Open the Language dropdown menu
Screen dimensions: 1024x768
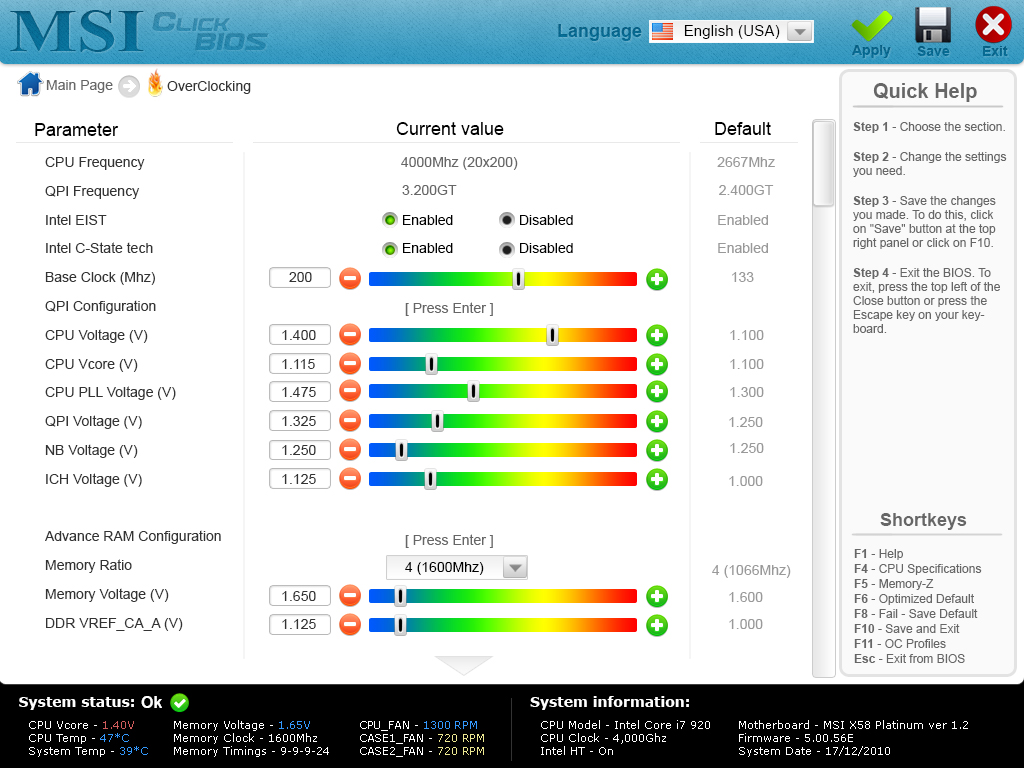pyautogui.click(x=799, y=31)
